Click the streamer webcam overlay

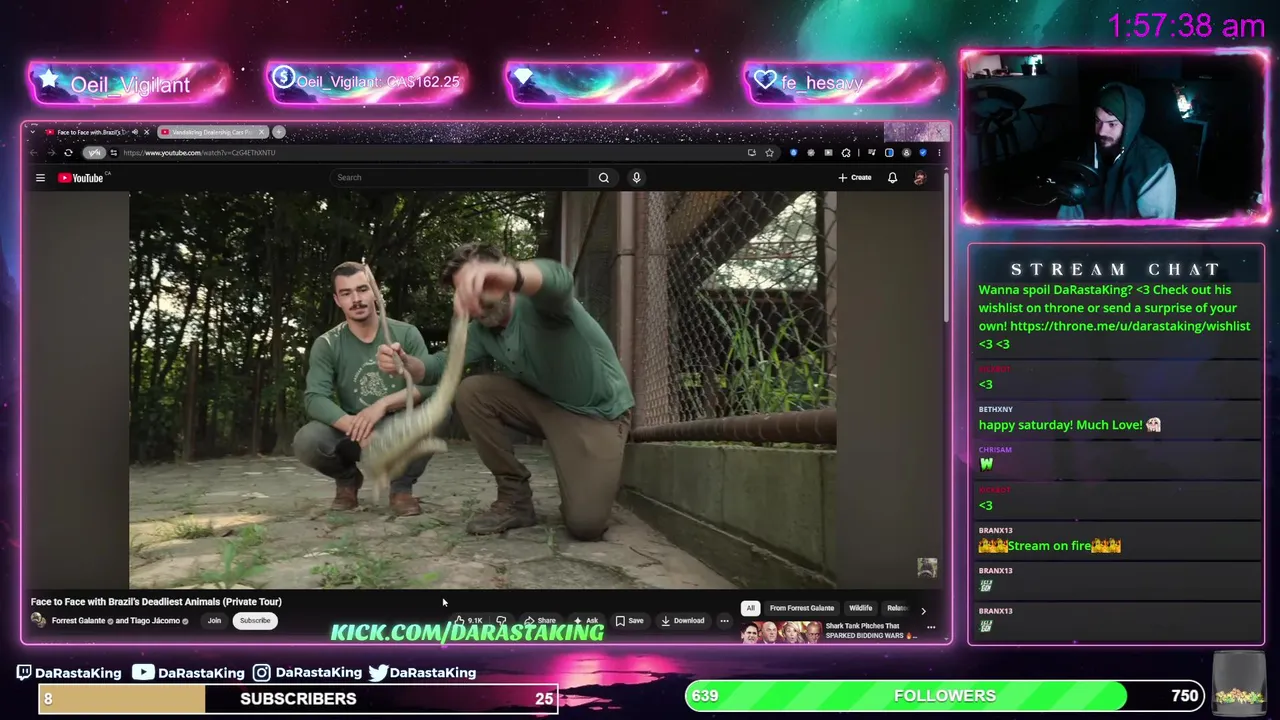click(1114, 138)
